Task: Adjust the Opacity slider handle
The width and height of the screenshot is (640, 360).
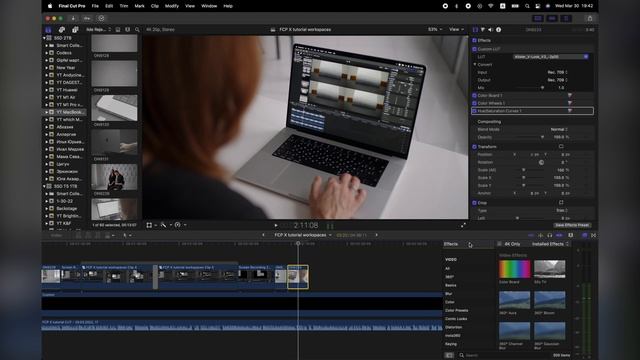Action: 542,137
